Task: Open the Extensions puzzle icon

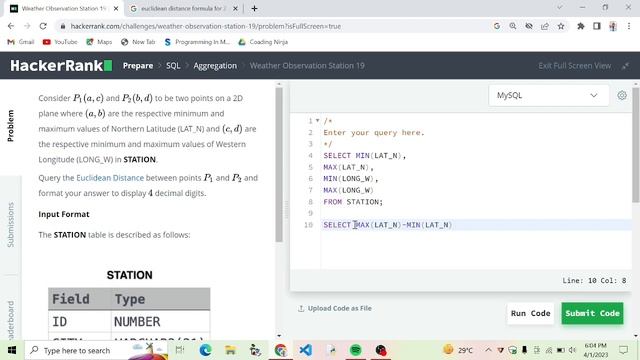Action: click(x=580, y=26)
